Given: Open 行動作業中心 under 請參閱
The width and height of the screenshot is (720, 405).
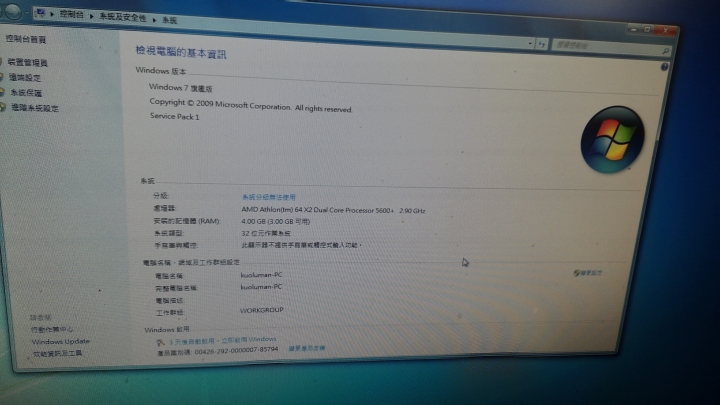Looking at the screenshot, I should click(x=52, y=330).
